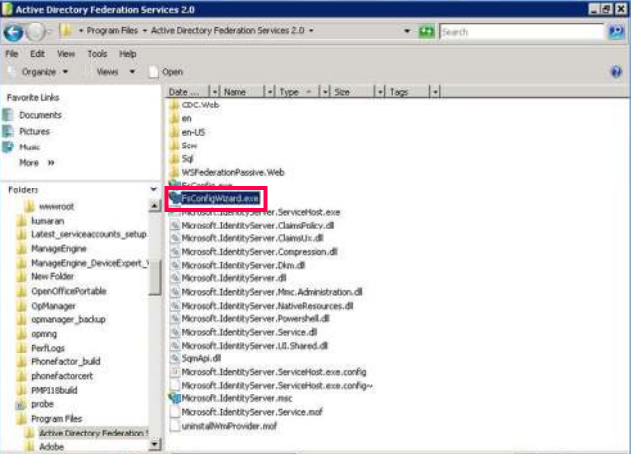Open the Name column filter dropdown
The image size is (631, 454).
(270, 92)
